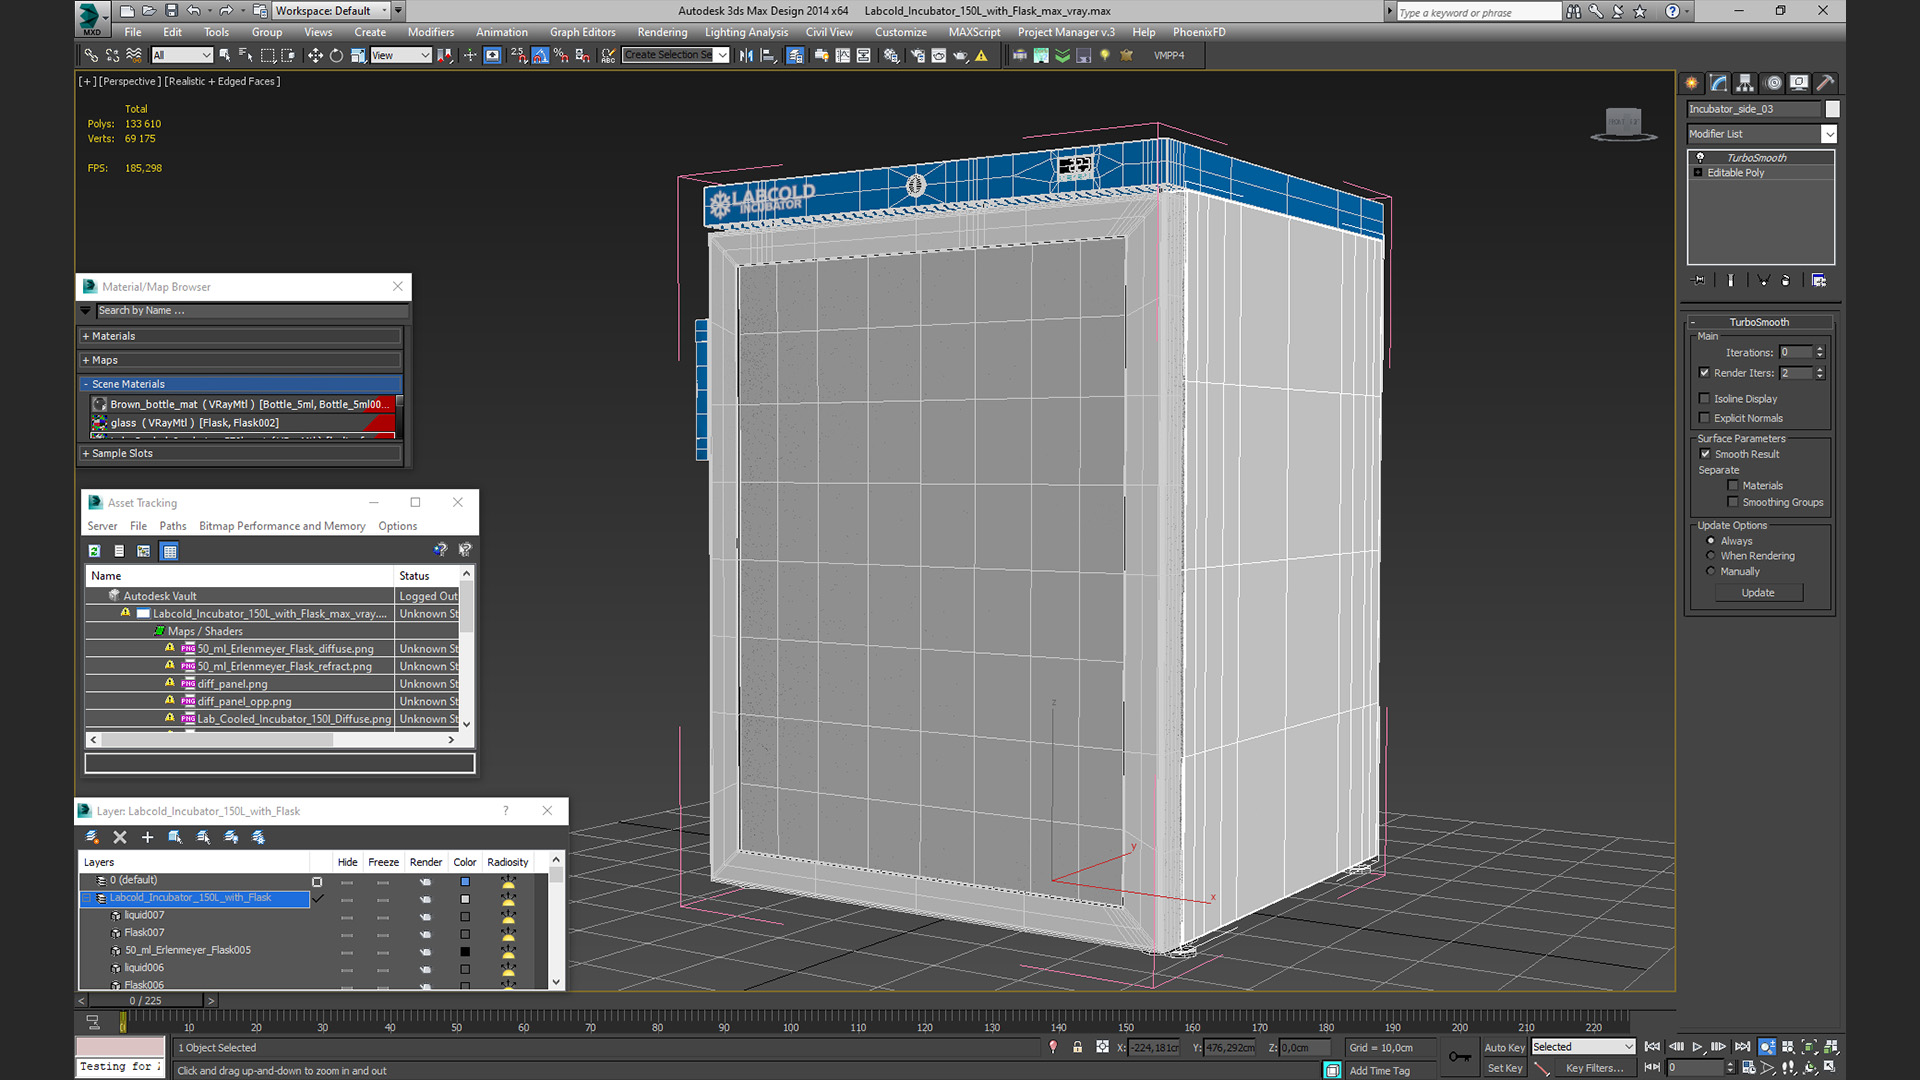This screenshot has height=1080, width=1920.
Task: Open the Modifier List dropdown
Action: [x=1829, y=134]
